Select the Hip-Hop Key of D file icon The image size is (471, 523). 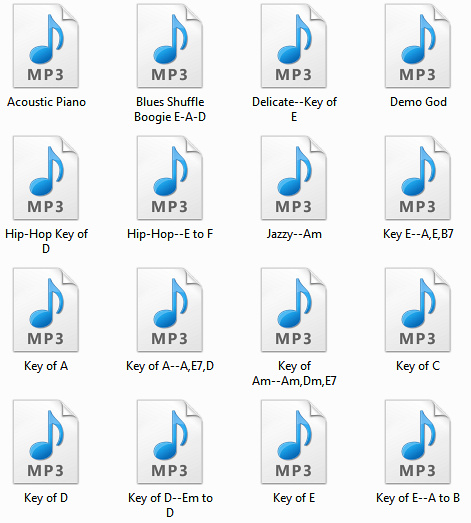point(46,178)
